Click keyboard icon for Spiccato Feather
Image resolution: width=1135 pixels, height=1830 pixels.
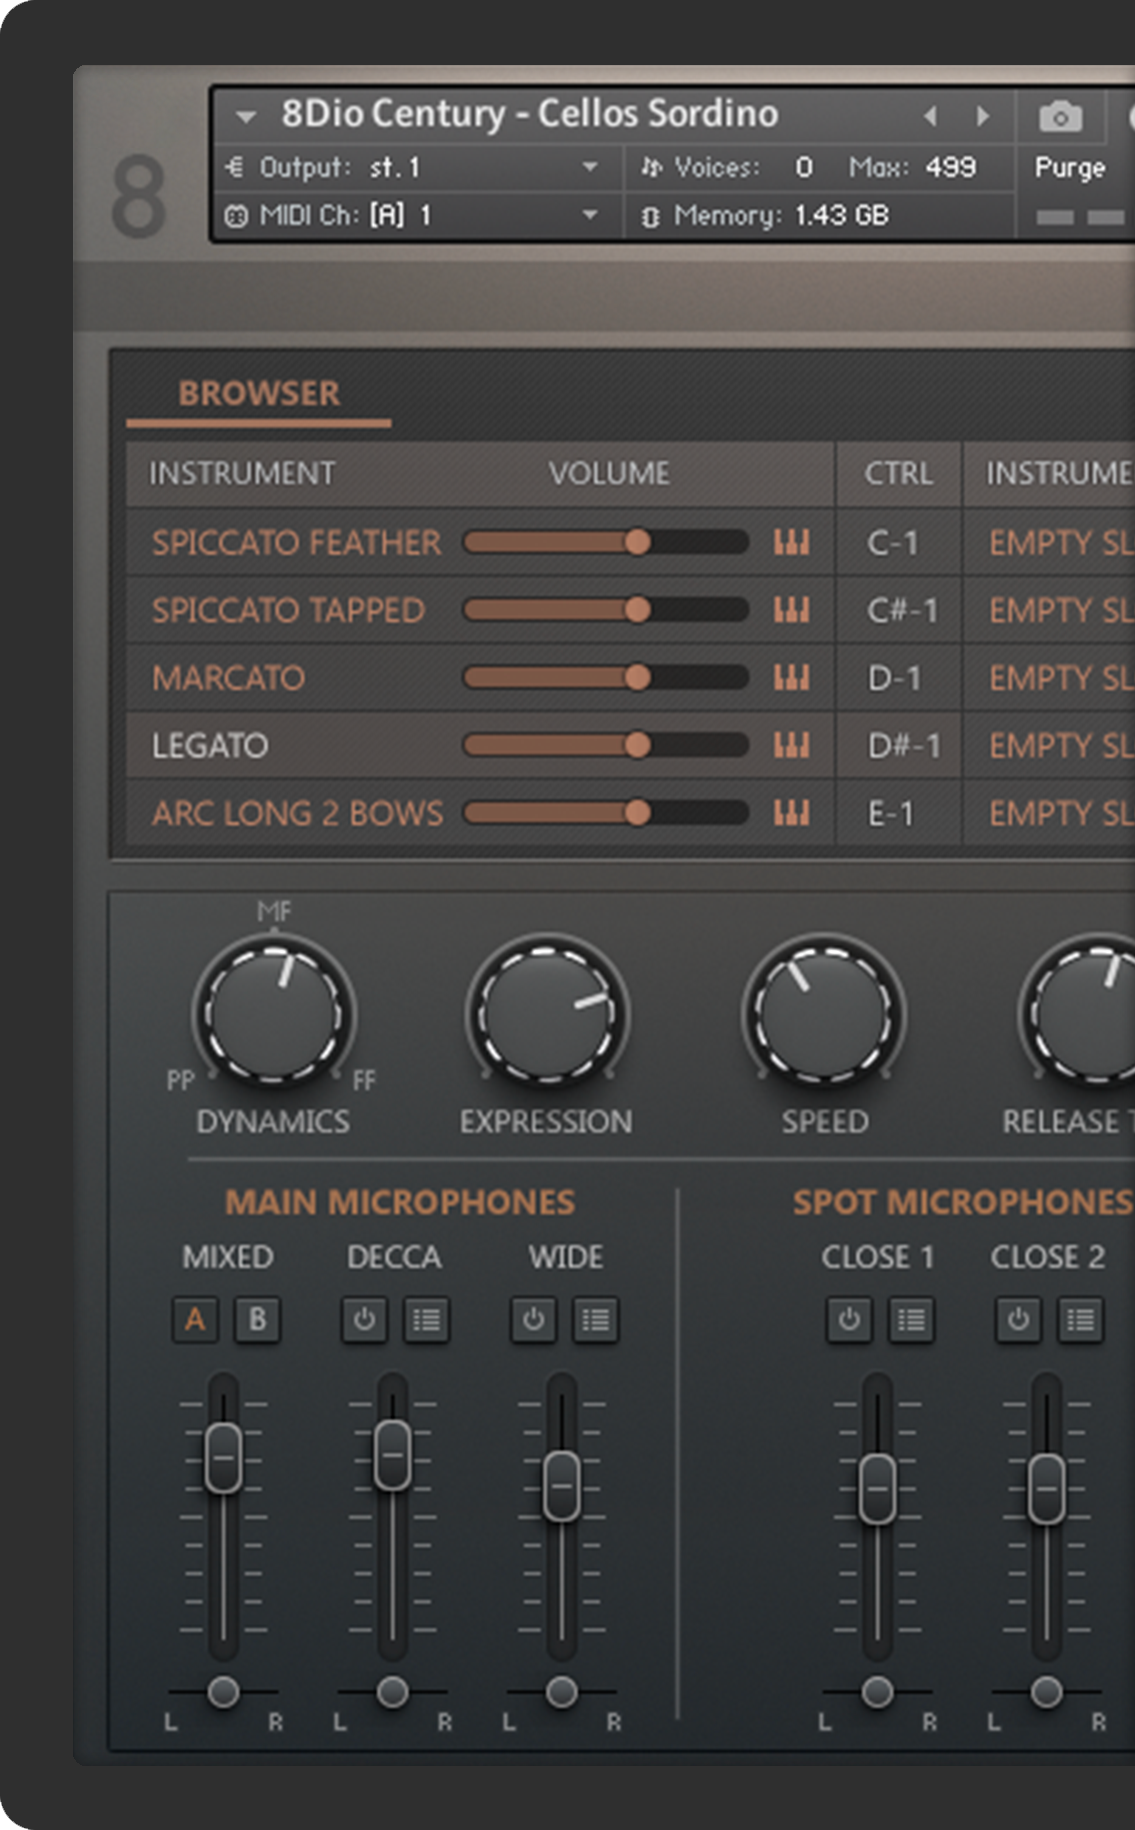click(x=791, y=542)
